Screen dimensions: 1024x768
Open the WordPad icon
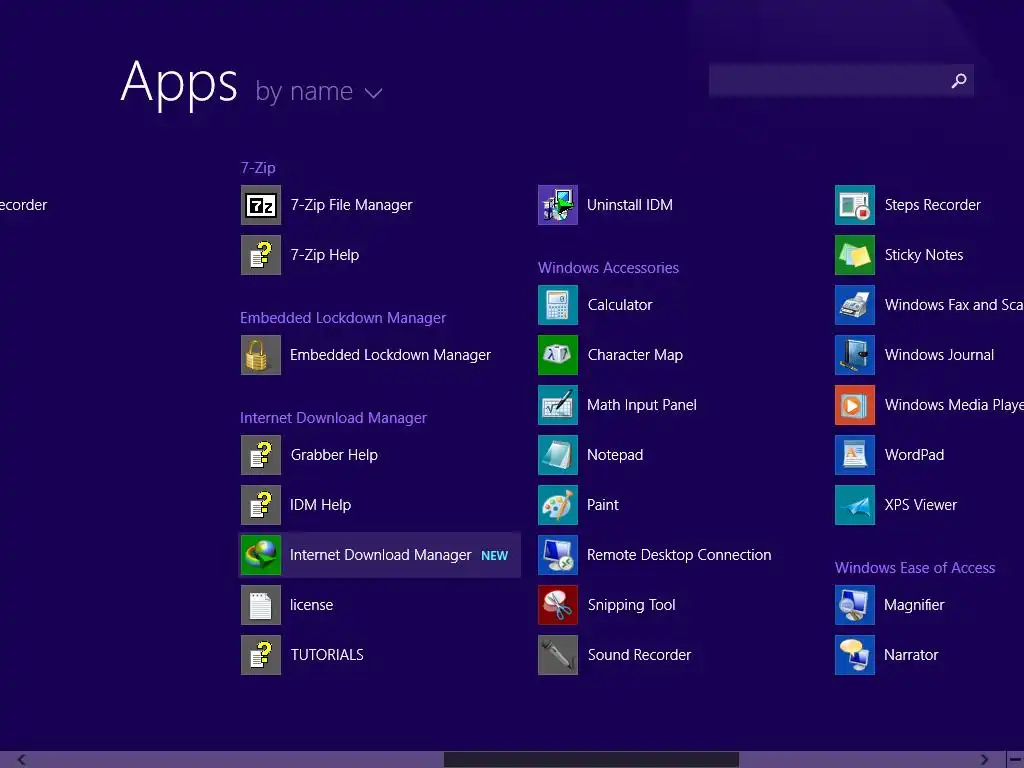(855, 455)
